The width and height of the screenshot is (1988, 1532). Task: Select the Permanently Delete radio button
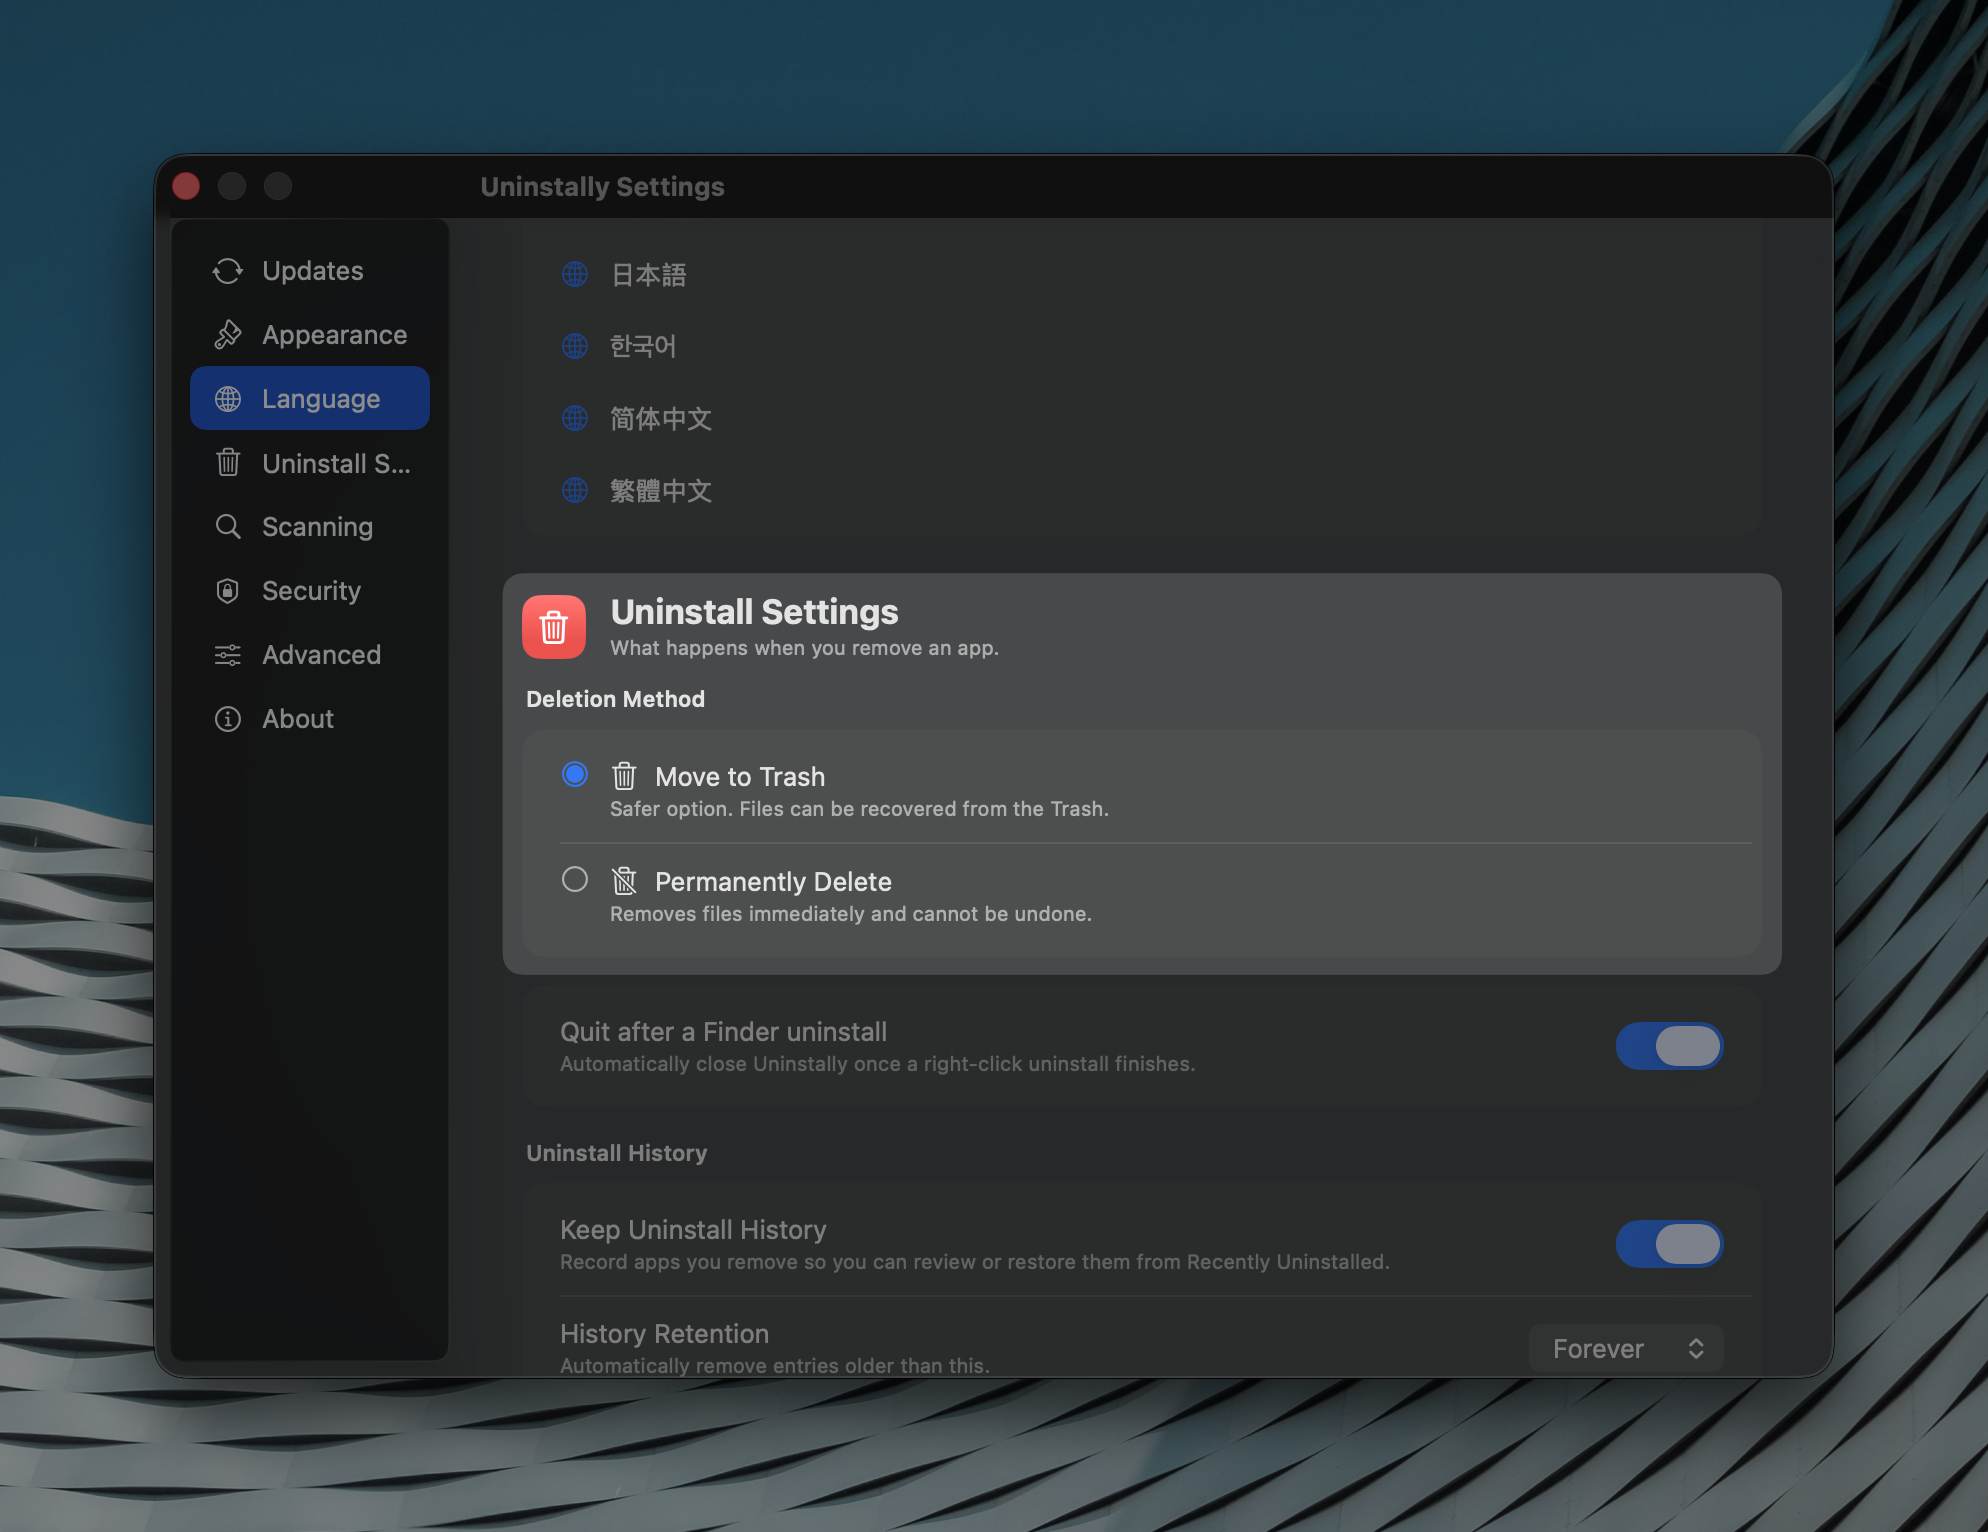tap(575, 879)
